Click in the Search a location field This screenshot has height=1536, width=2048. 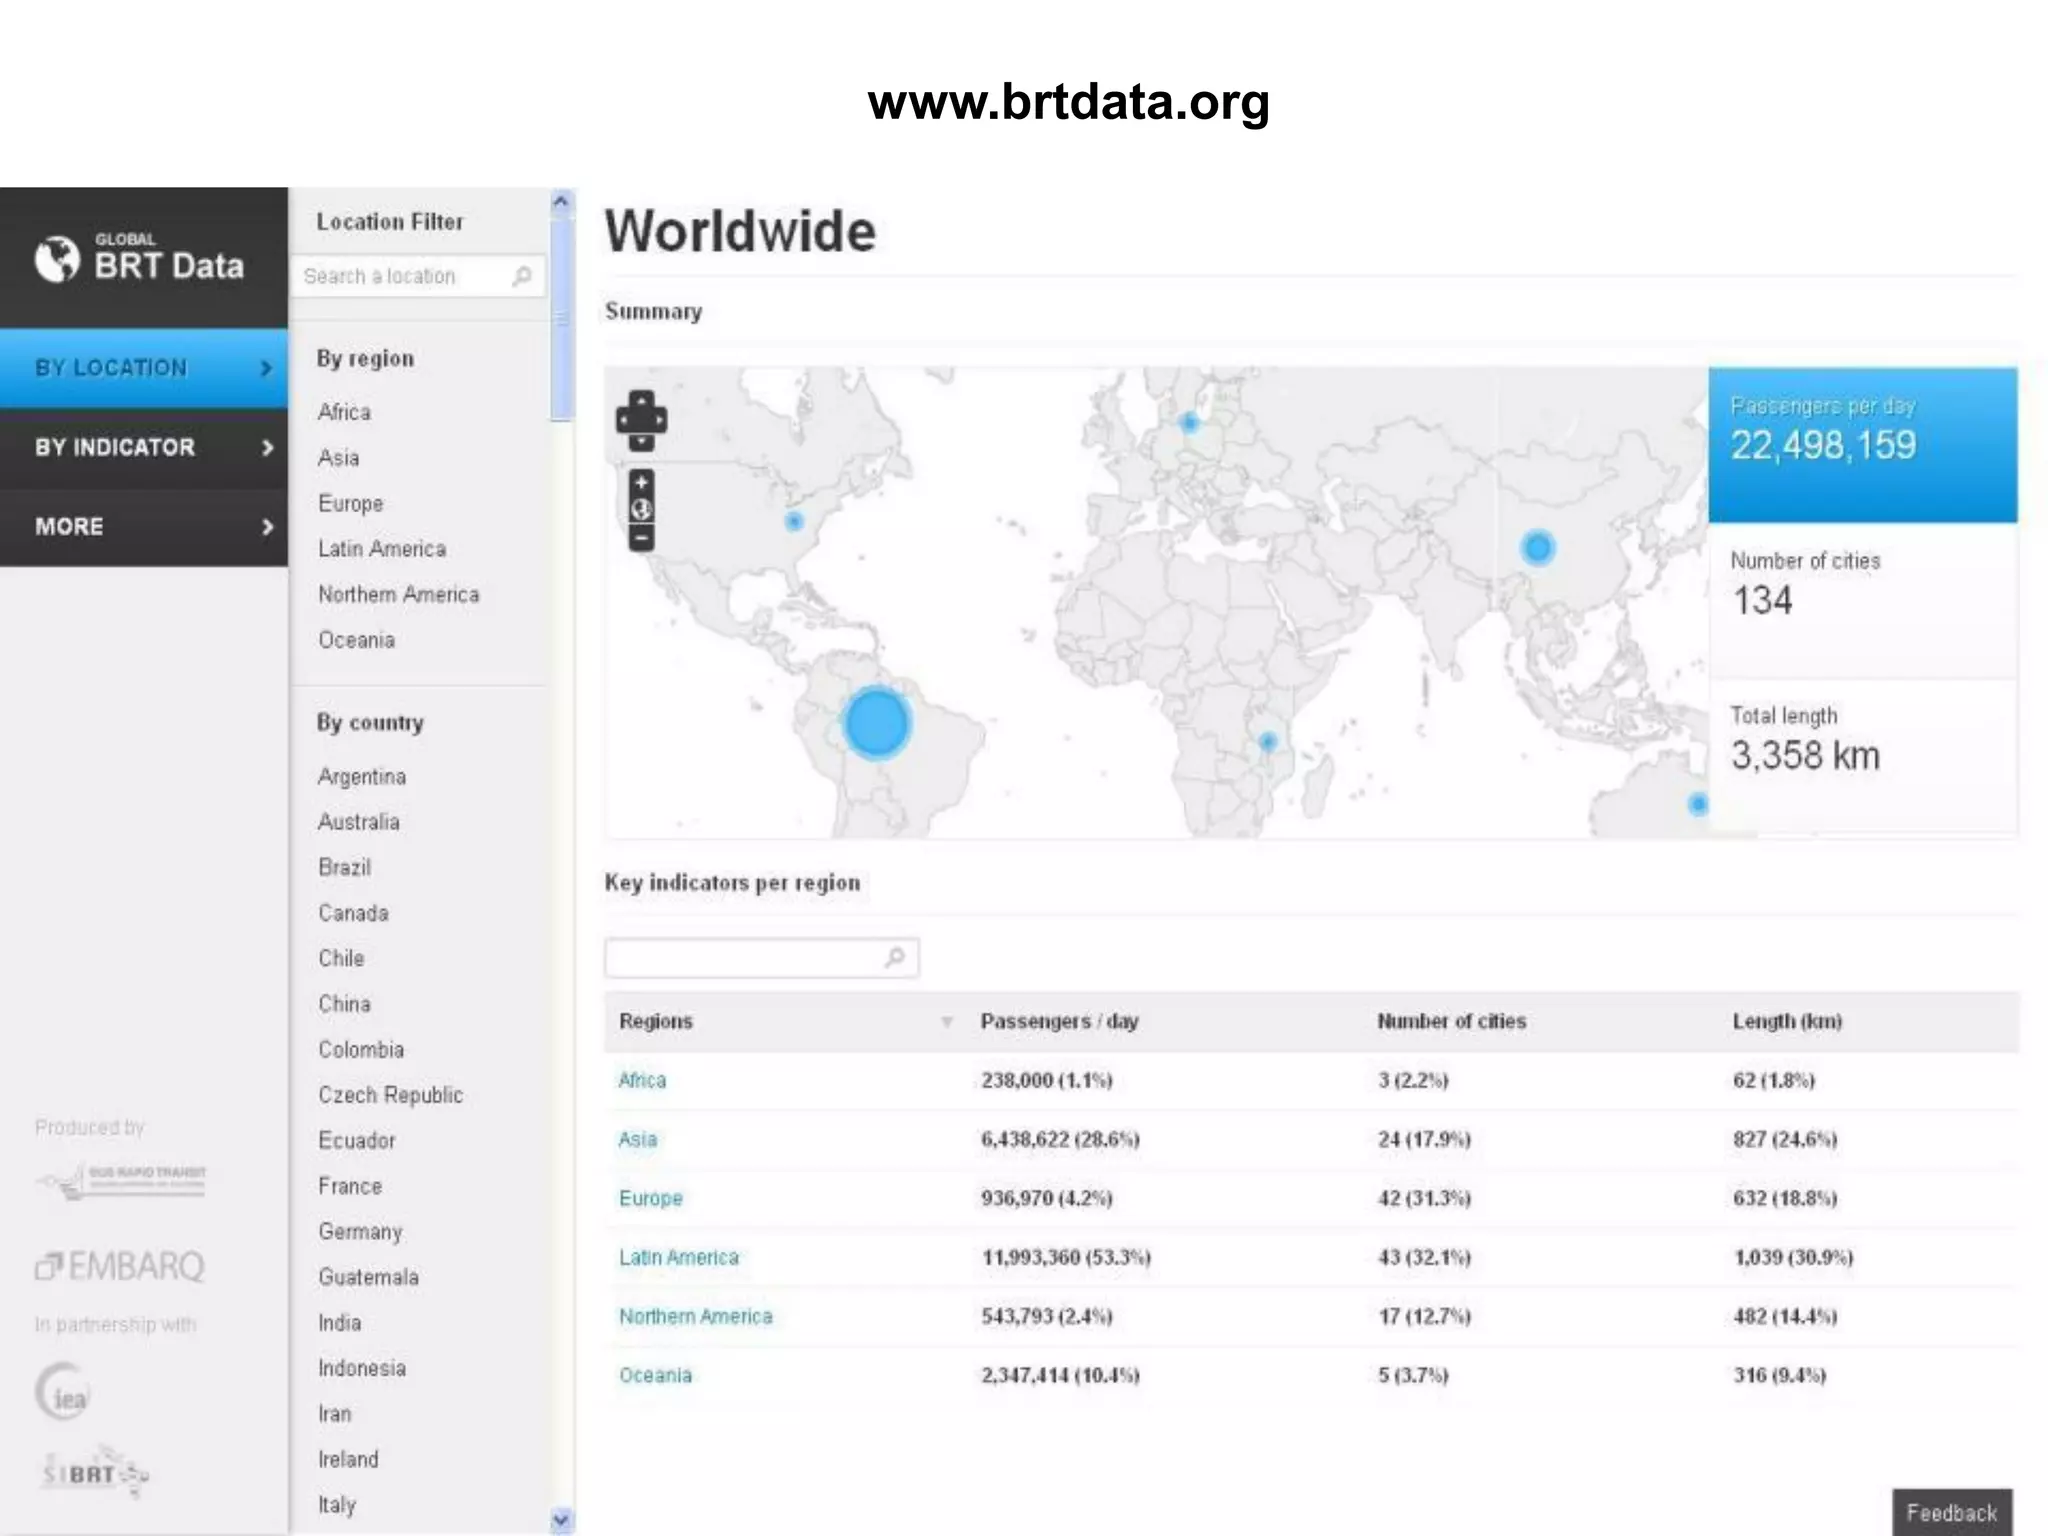point(400,276)
